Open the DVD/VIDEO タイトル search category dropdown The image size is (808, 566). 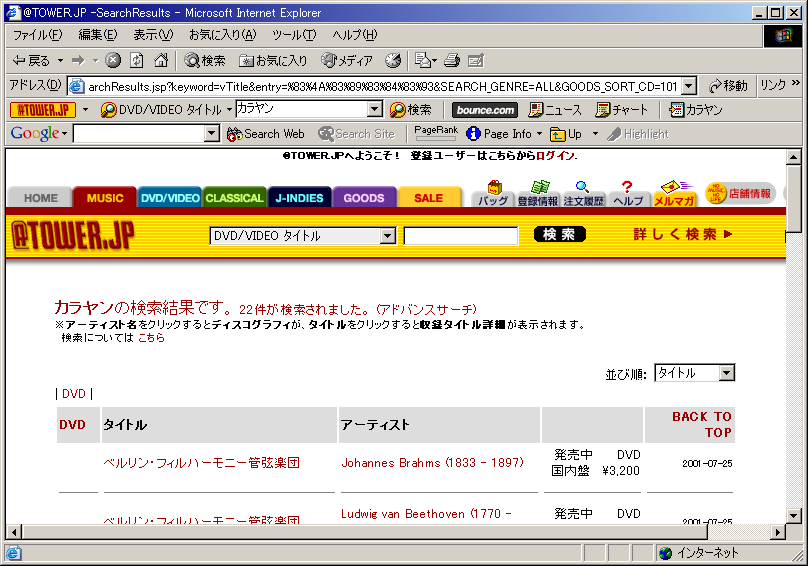click(388, 236)
